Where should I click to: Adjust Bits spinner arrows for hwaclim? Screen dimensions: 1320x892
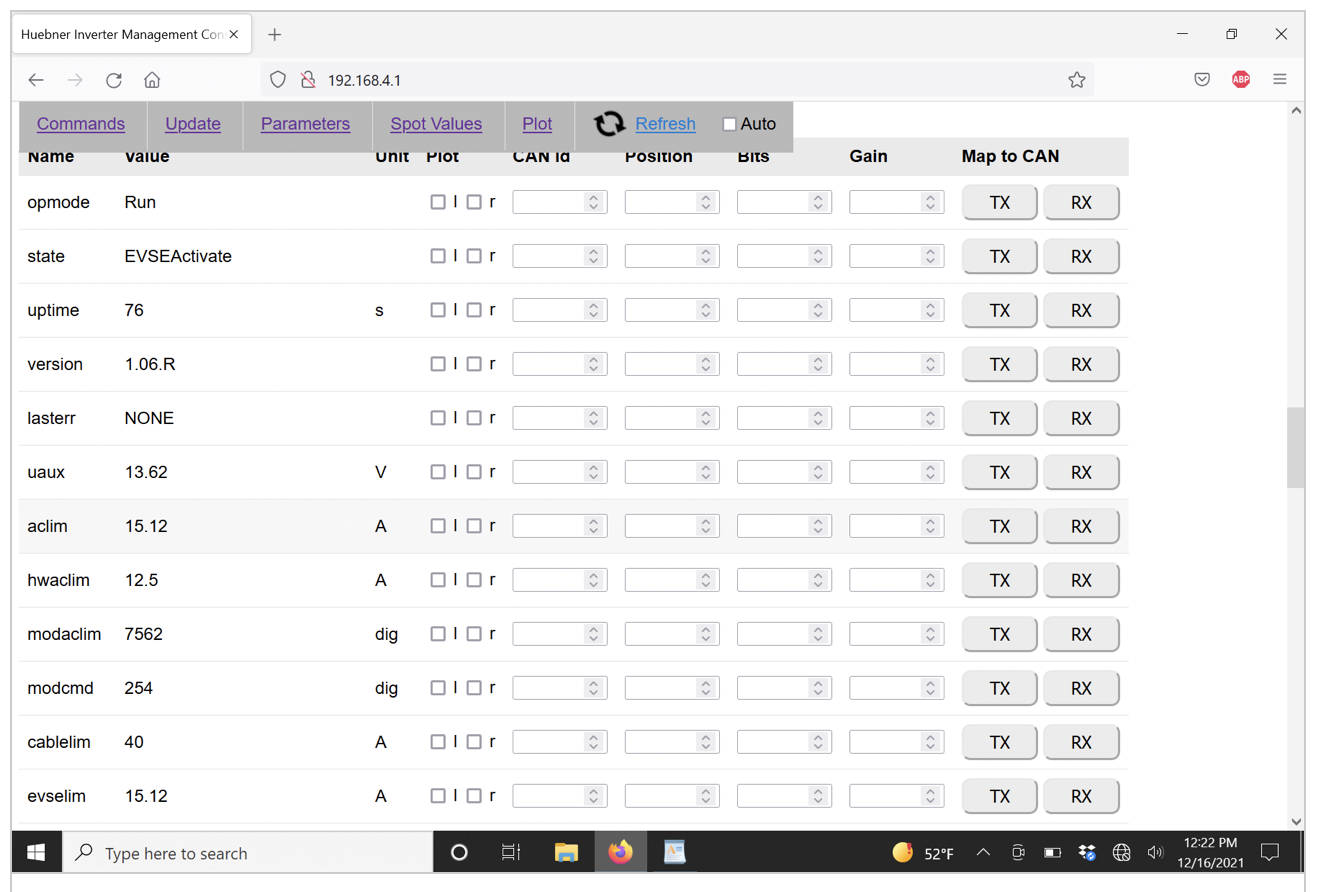[x=818, y=580]
